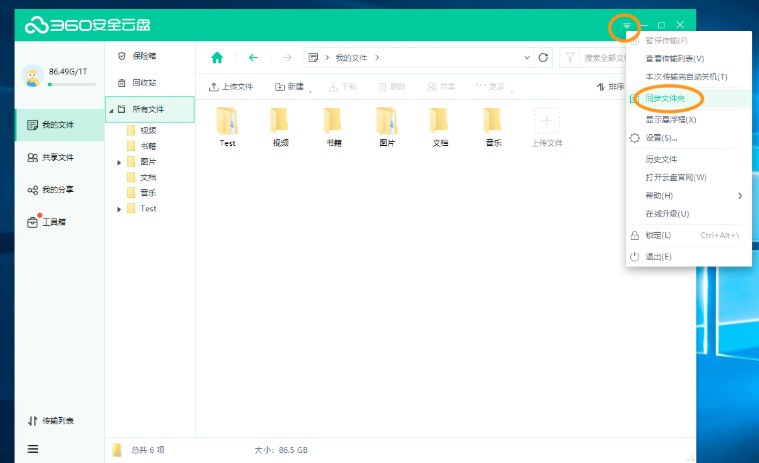Click the 上传文件 plus placeholder tile
Viewport: 759px width, 463px height.
click(546, 122)
